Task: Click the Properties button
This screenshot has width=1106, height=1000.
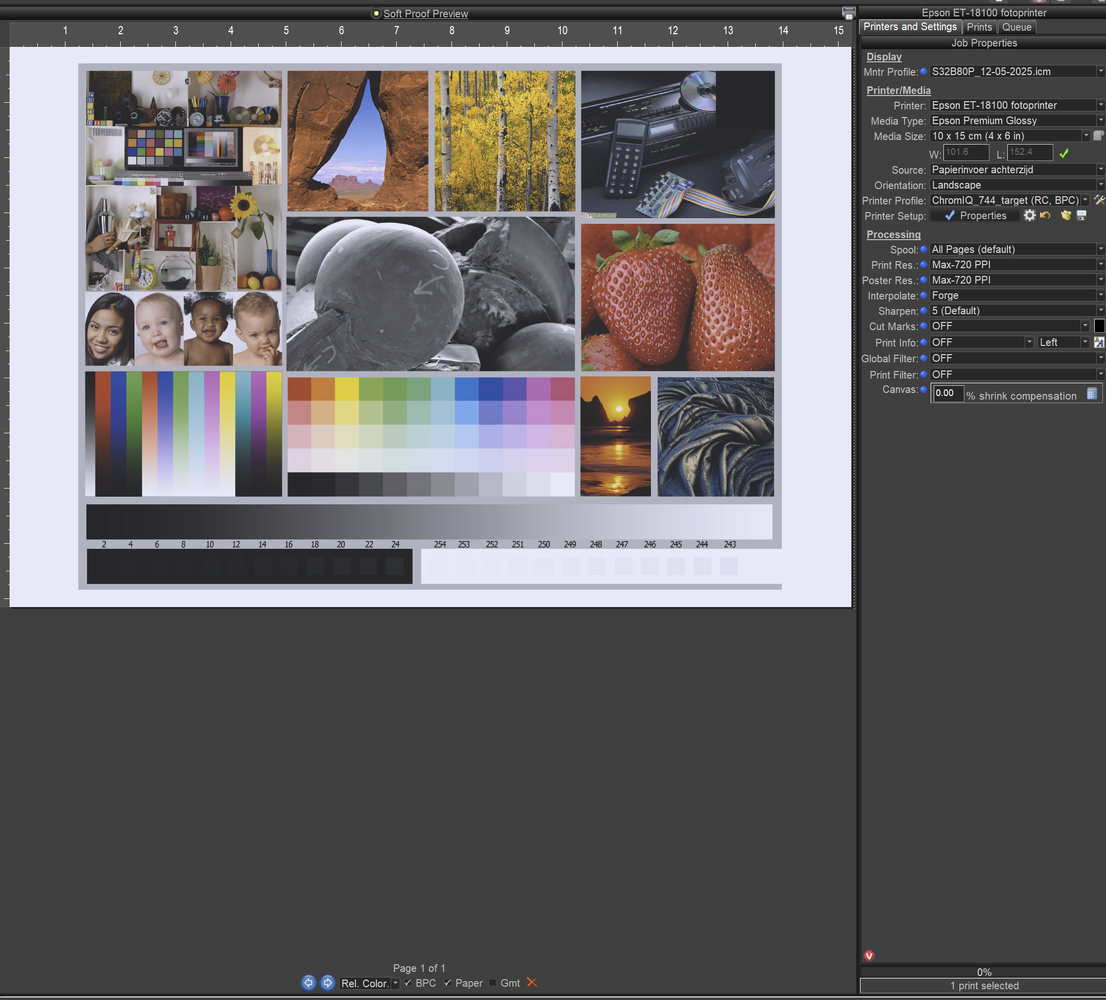Action: [976, 216]
